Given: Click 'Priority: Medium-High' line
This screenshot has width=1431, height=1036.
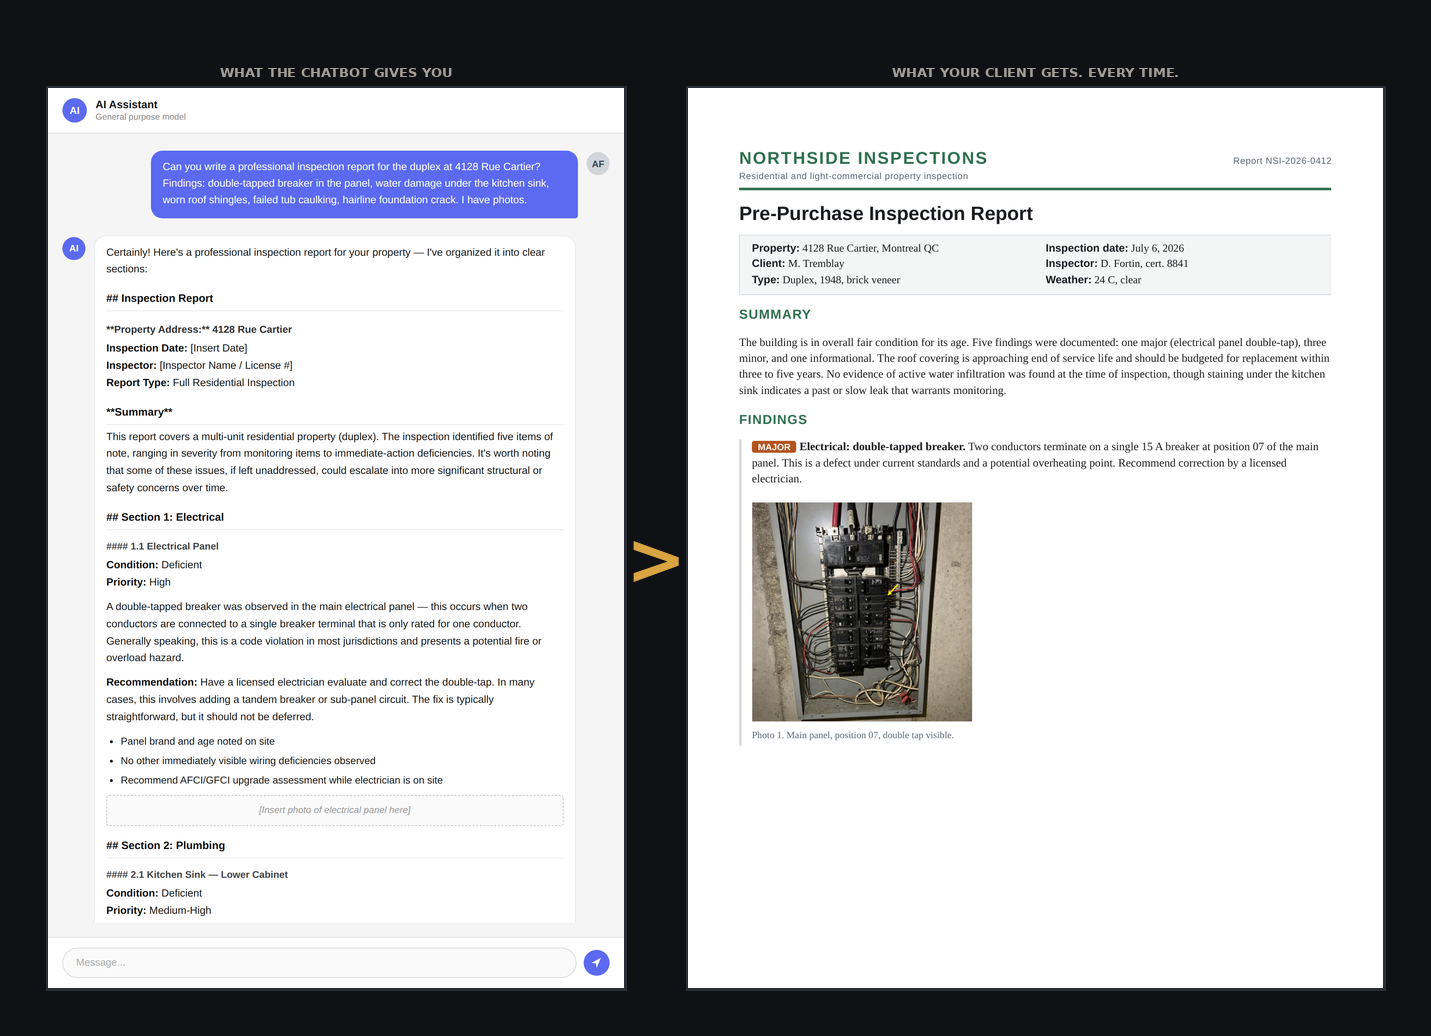Looking at the screenshot, I should 159,910.
